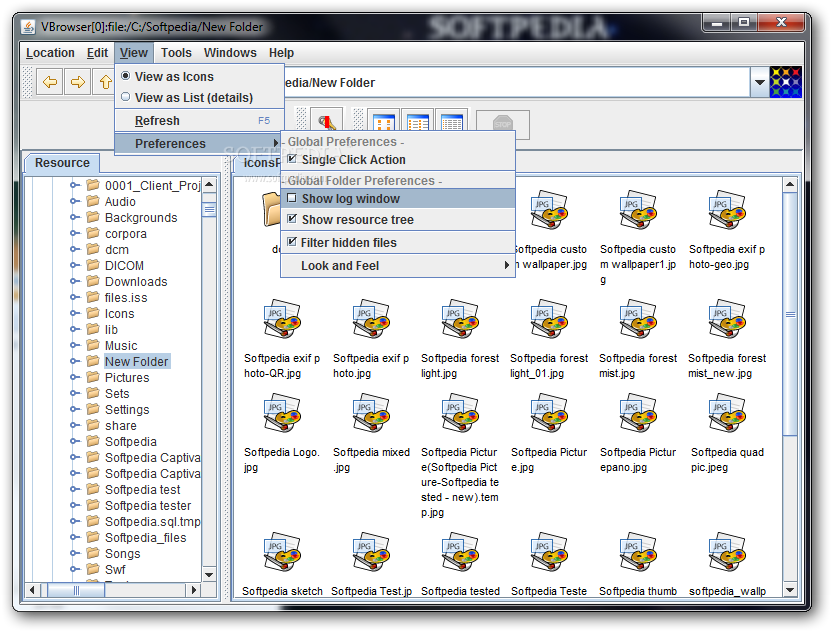Select corpora folder in resource tree
Screen dimensions: 832x632
click(125, 233)
